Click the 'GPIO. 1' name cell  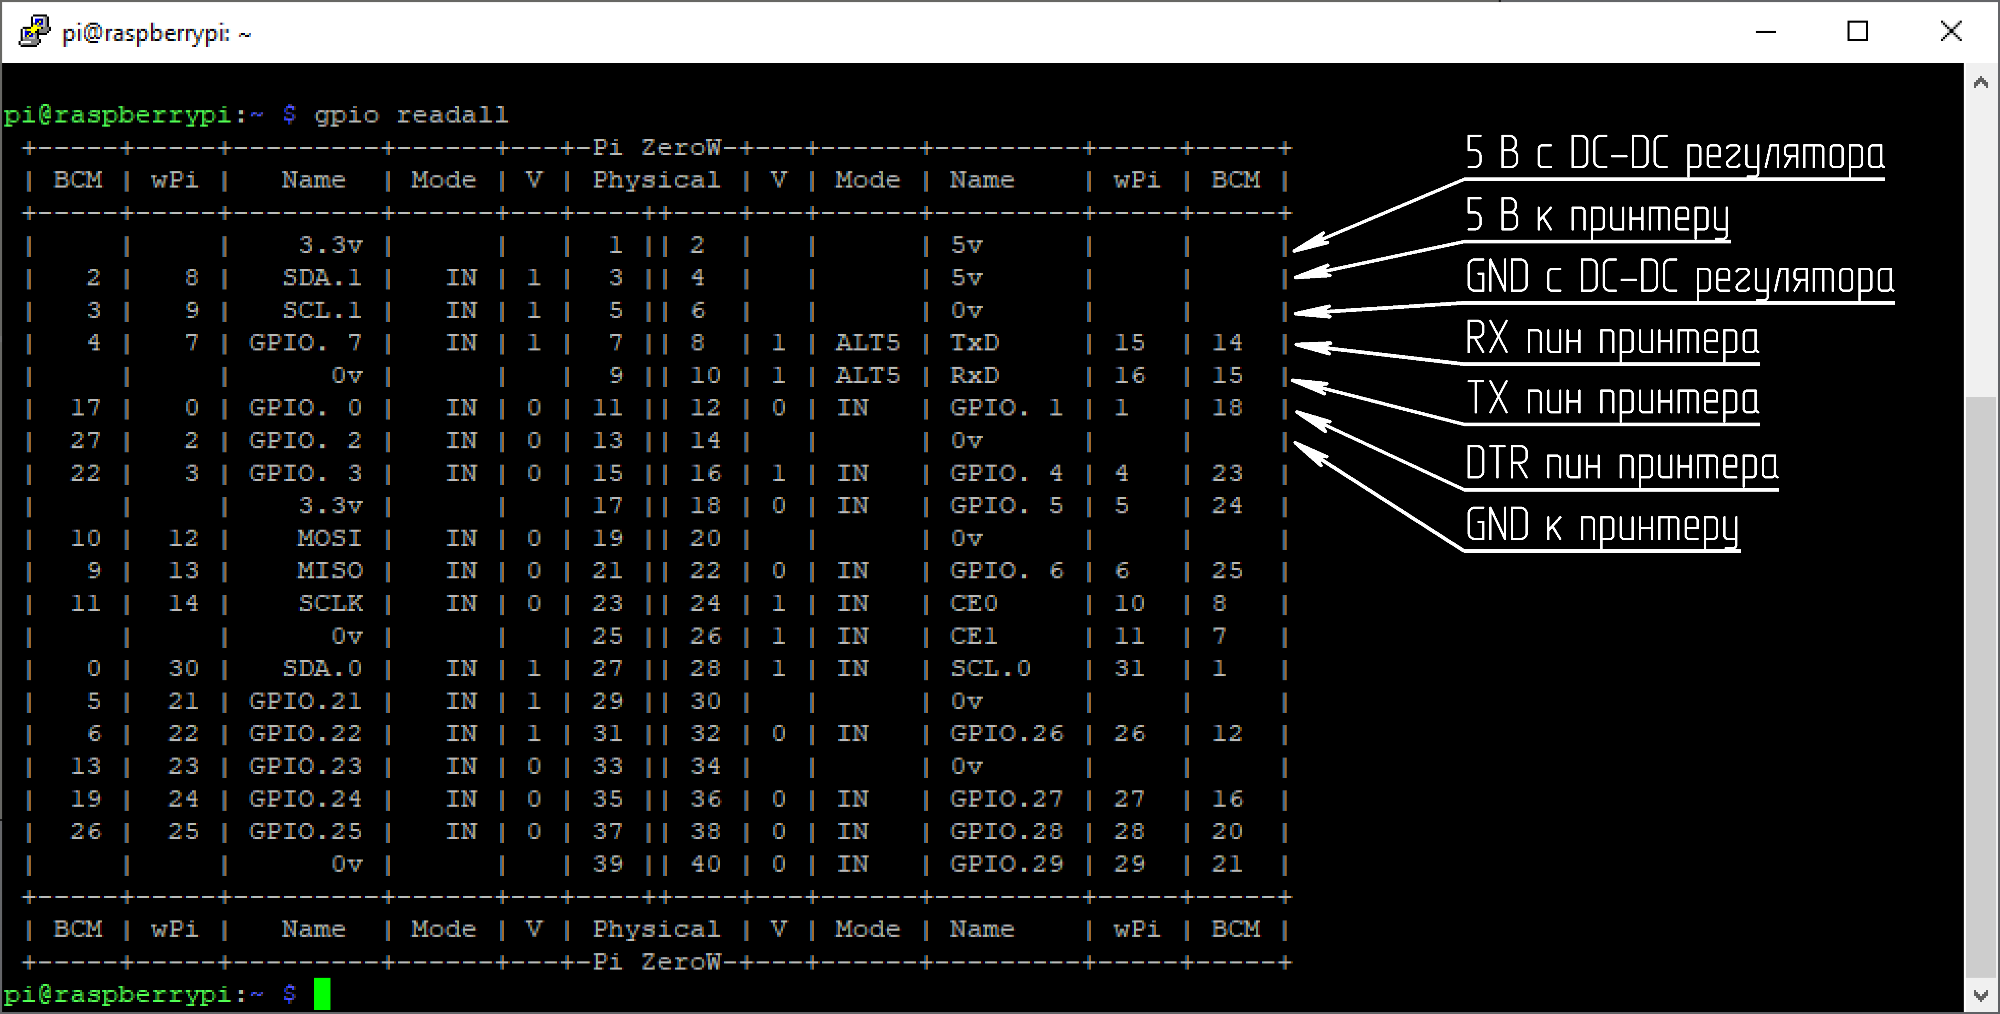(x=1007, y=408)
